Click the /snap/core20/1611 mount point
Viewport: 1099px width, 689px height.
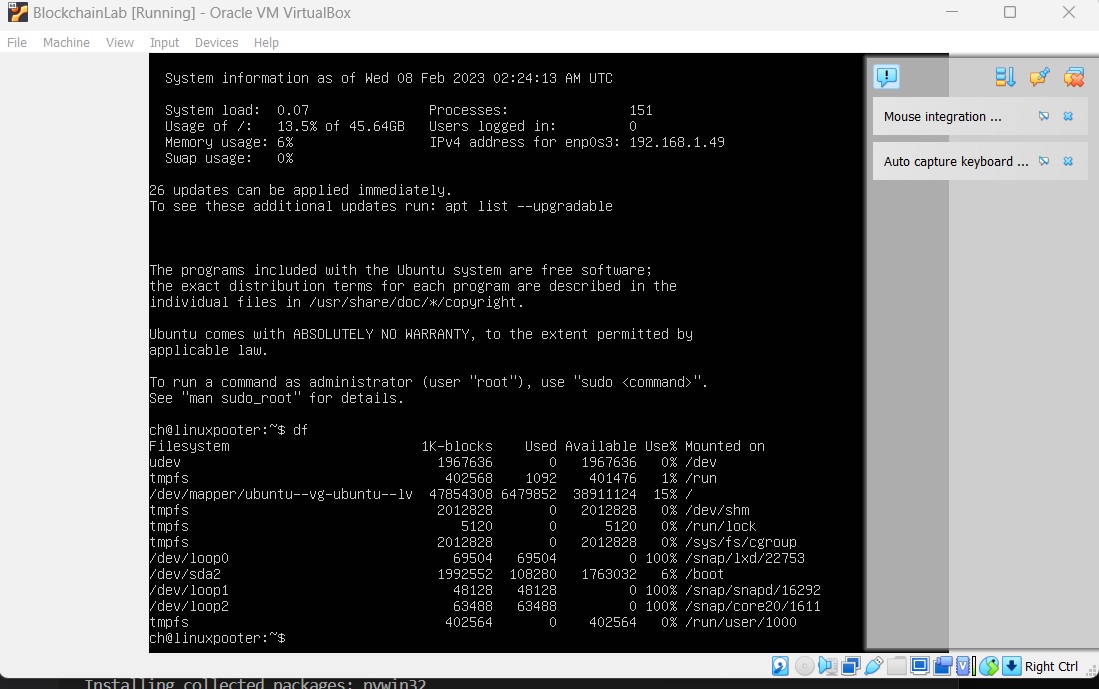(x=753, y=606)
